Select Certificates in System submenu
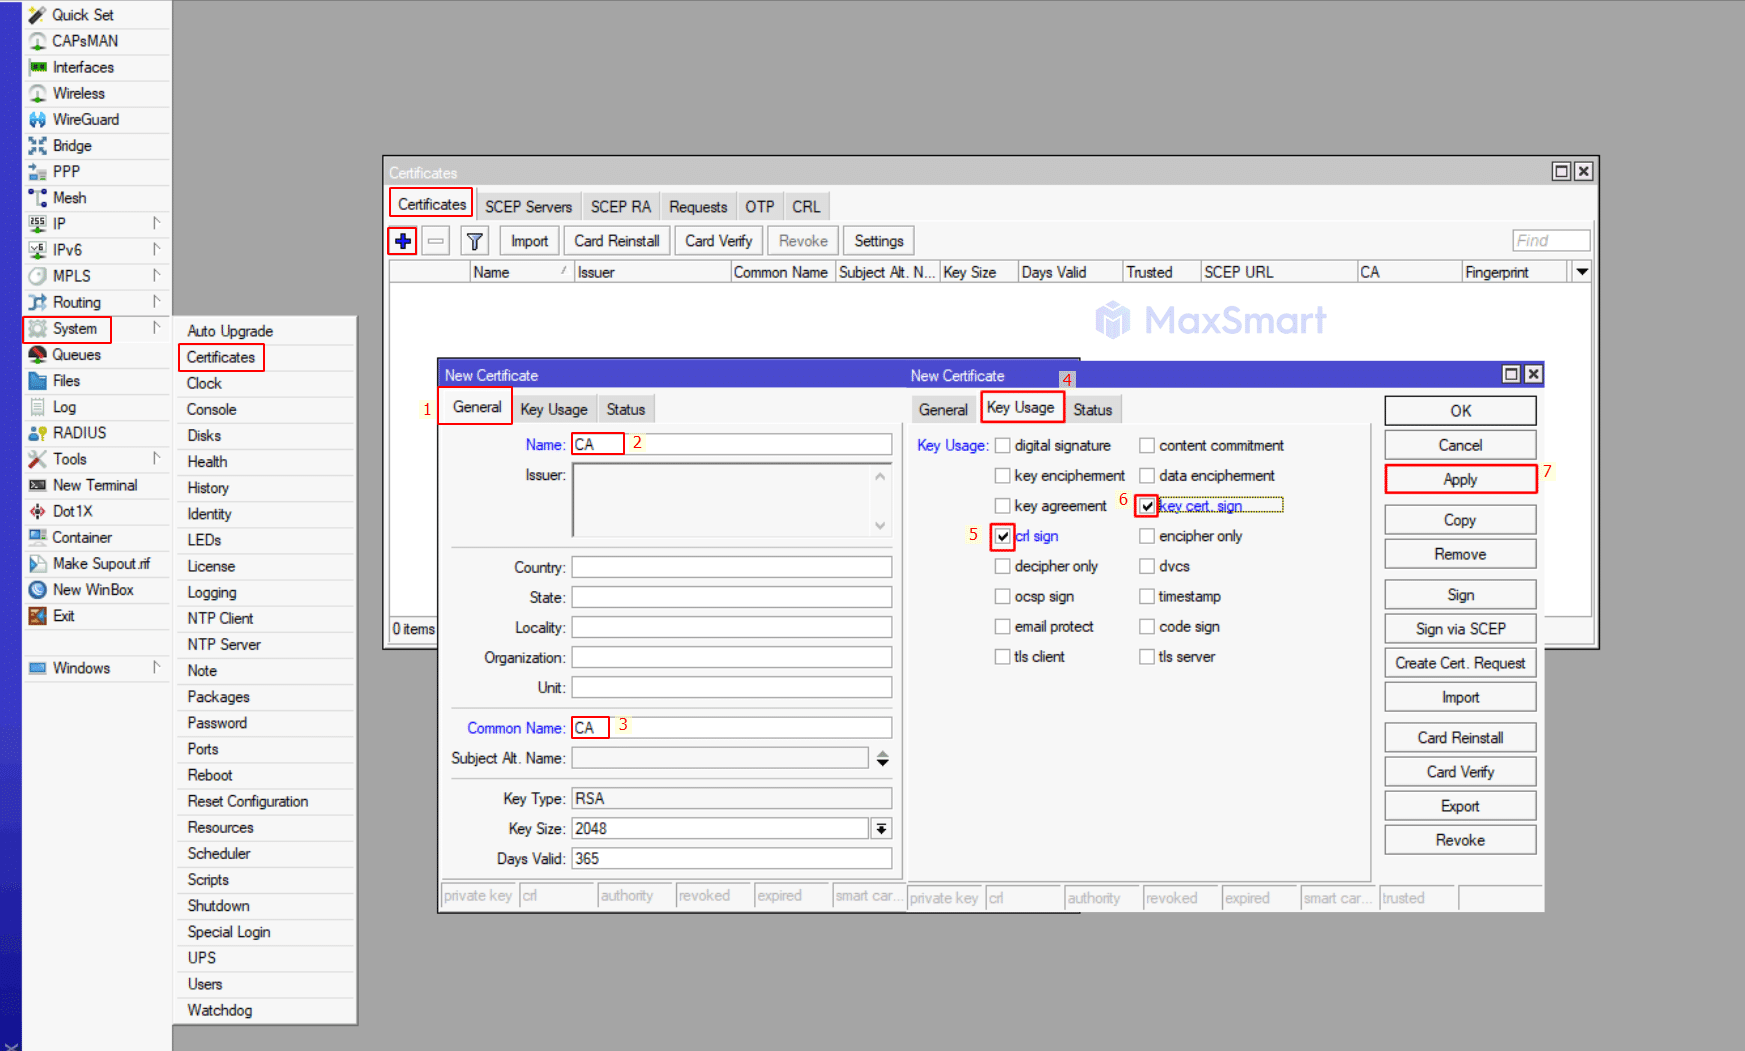The width and height of the screenshot is (1745, 1051). point(221,357)
